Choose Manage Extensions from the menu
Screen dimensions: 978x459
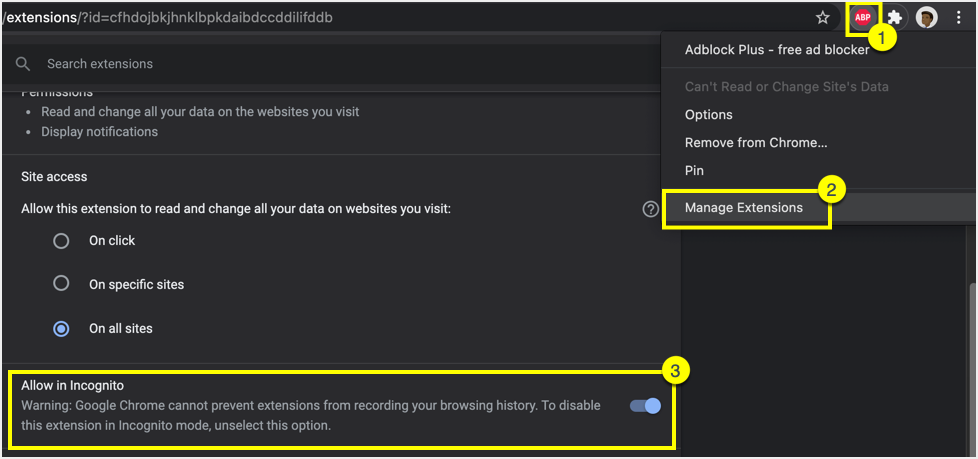744,208
